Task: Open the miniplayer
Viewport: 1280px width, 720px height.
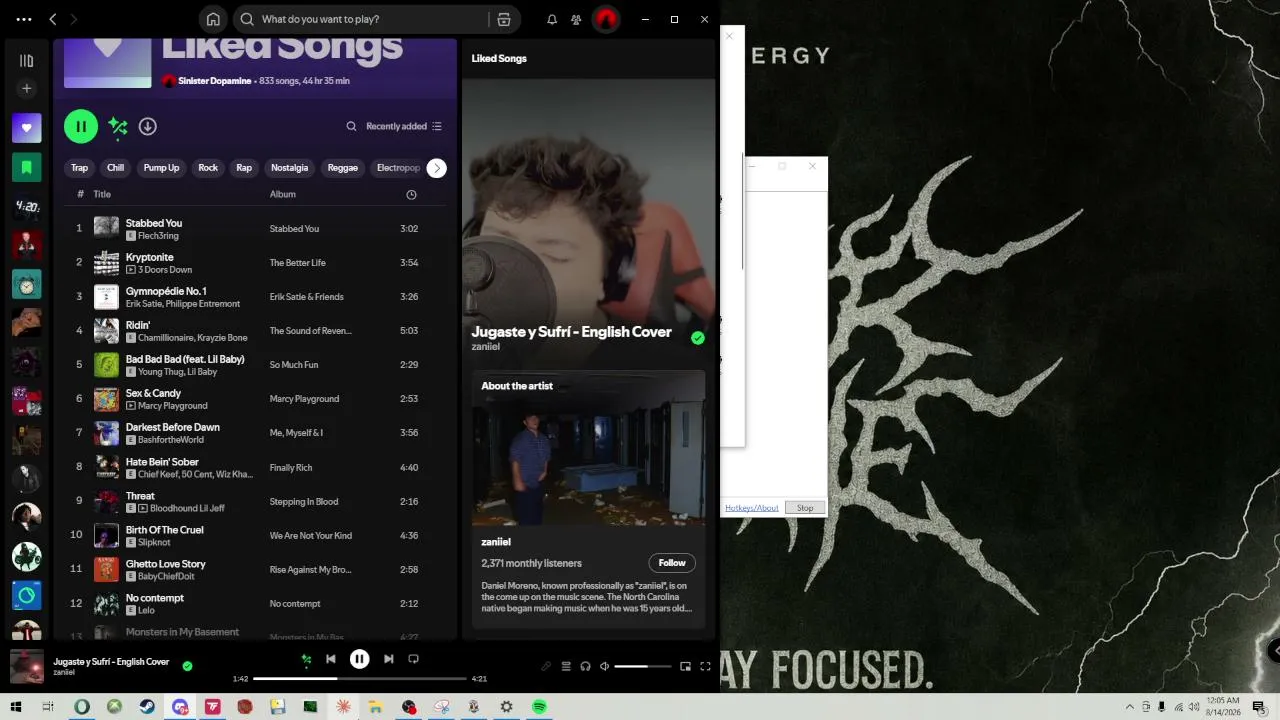Action: pyautogui.click(x=685, y=666)
